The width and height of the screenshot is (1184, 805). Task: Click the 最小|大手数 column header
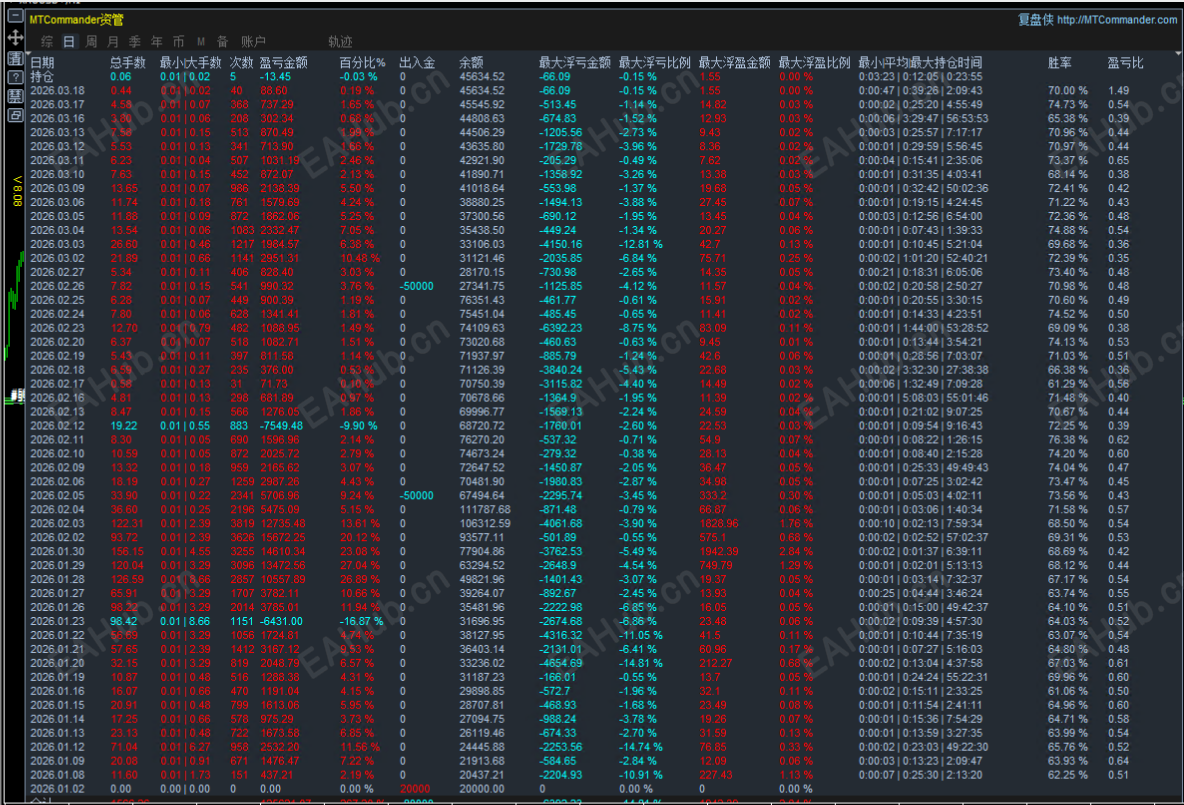click(x=190, y=63)
